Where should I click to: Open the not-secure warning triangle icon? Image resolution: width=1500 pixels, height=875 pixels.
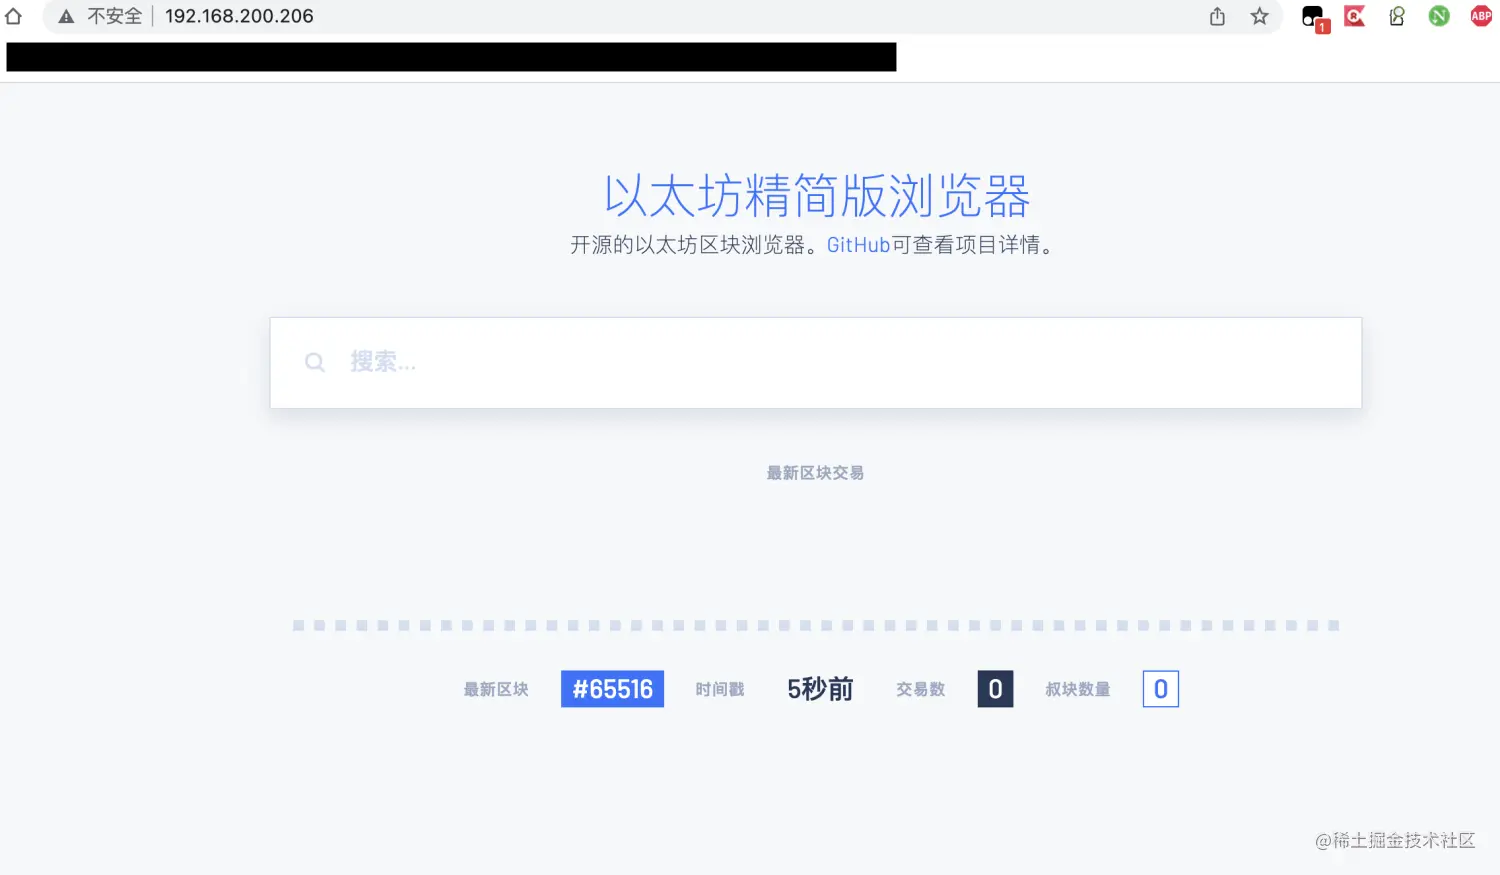point(66,16)
